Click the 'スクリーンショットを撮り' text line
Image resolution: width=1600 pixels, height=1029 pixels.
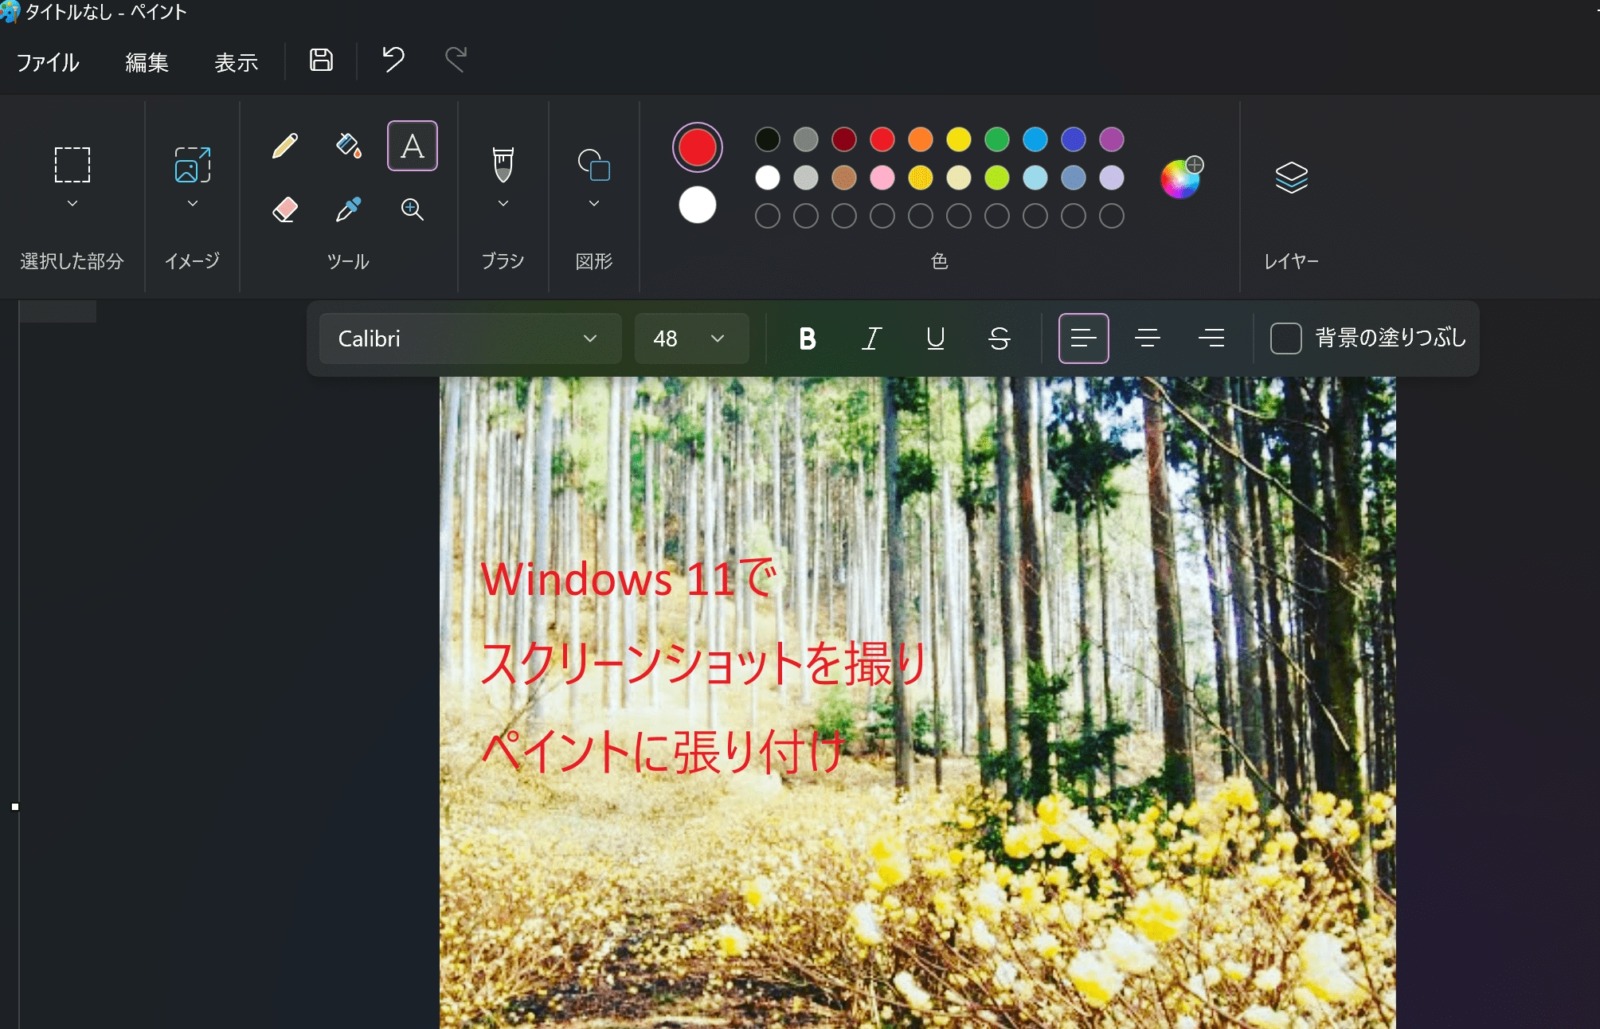pos(704,663)
